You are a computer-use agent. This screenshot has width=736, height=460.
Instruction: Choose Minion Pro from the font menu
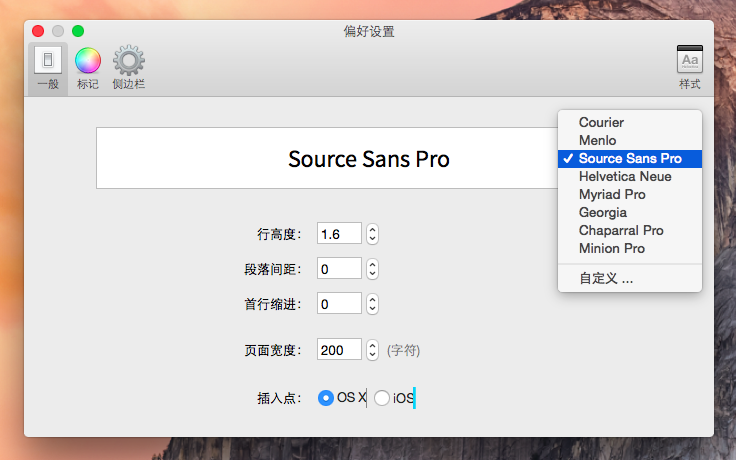coord(630,248)
